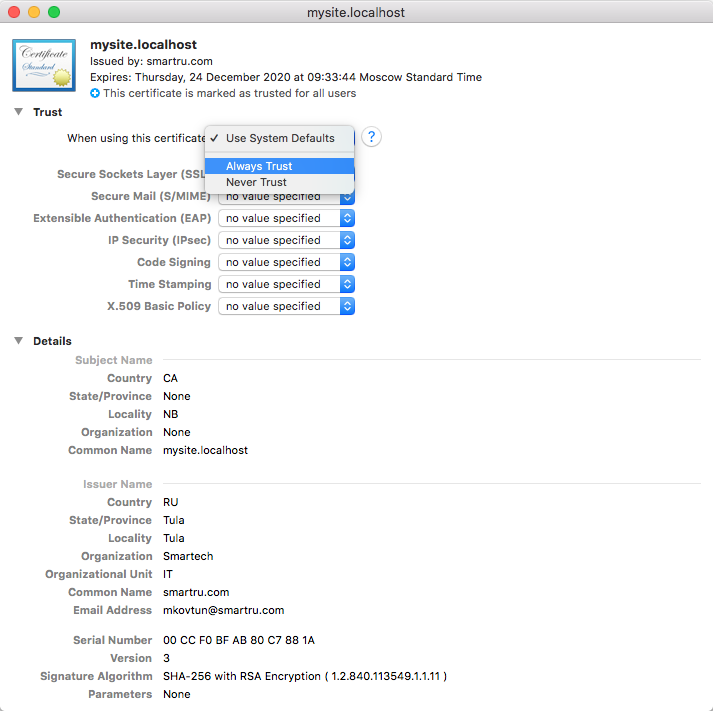713x711 pixels.
Task: Click 'Issued by: smartru.com' text
Action: click(151, 61)
